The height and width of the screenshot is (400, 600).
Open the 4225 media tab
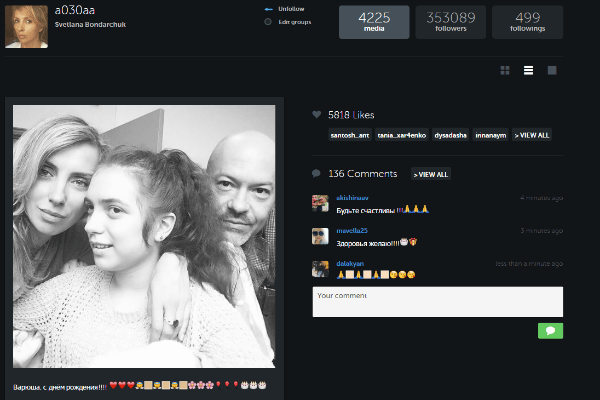[x=374, y=22]
